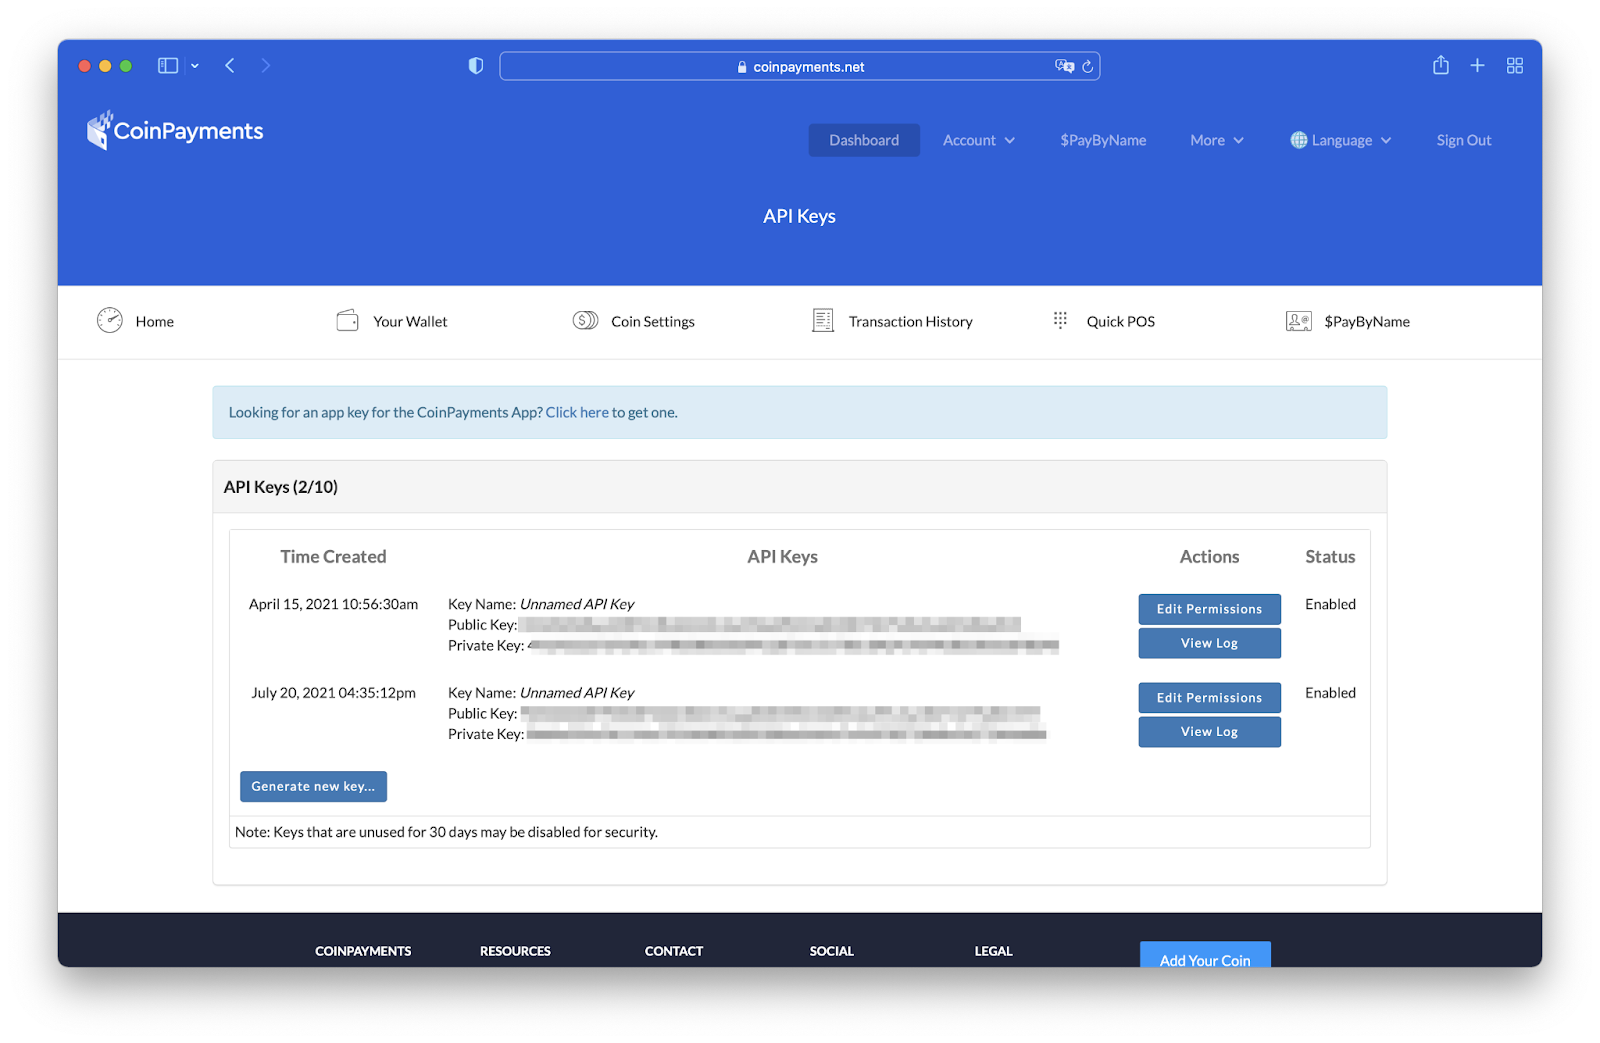The height and width of the screenshot is (1043, 1600).
Task: Click the translate icon in address bar
Action: (1064, 66)
